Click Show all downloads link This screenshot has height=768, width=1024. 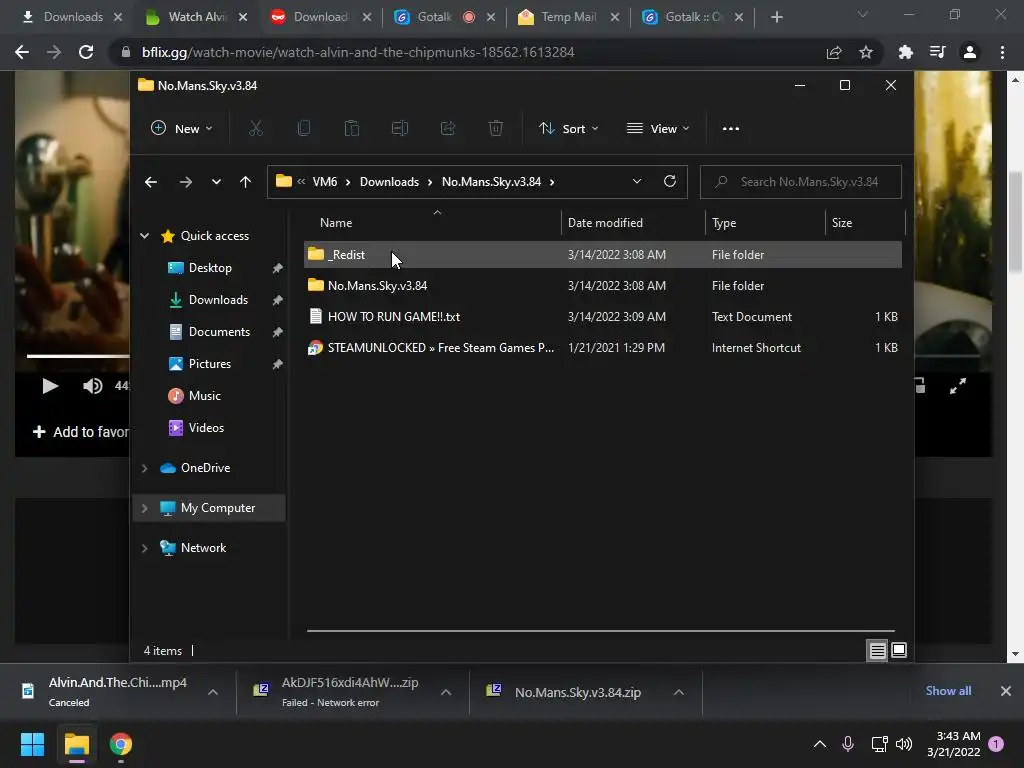[x=948, y=691]
